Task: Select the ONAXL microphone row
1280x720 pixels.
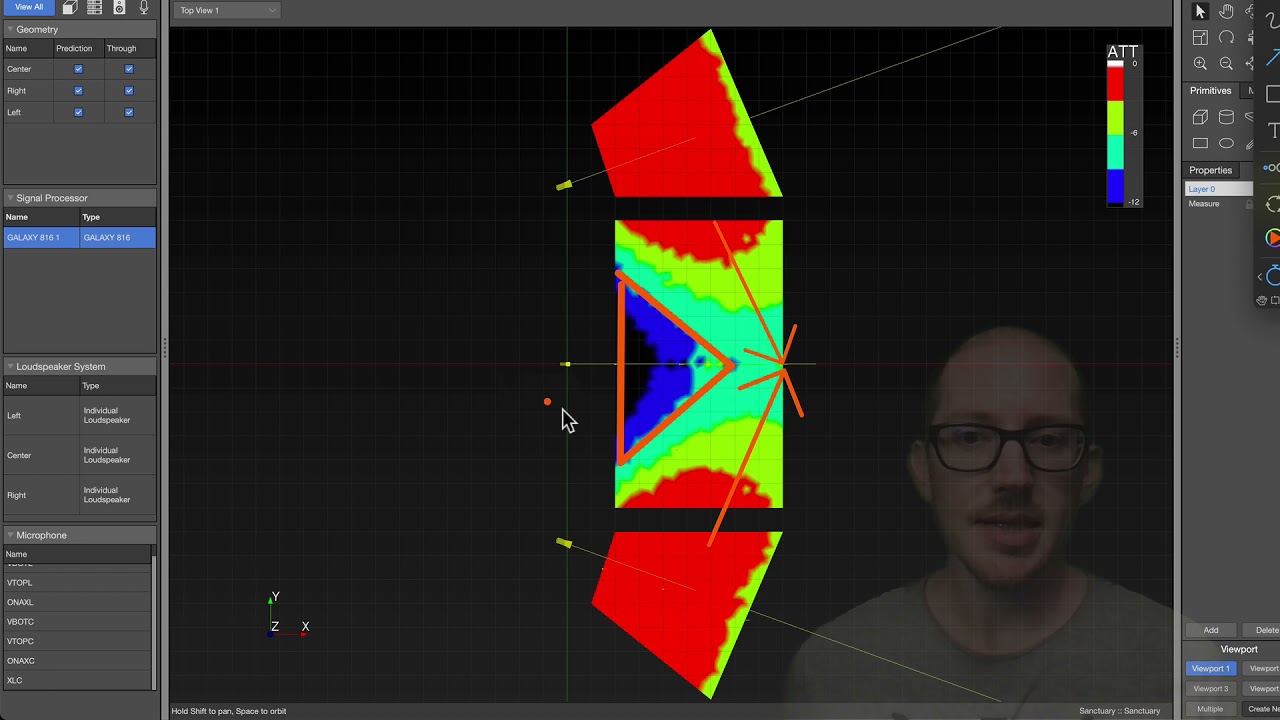Action: tap(77, 602)
